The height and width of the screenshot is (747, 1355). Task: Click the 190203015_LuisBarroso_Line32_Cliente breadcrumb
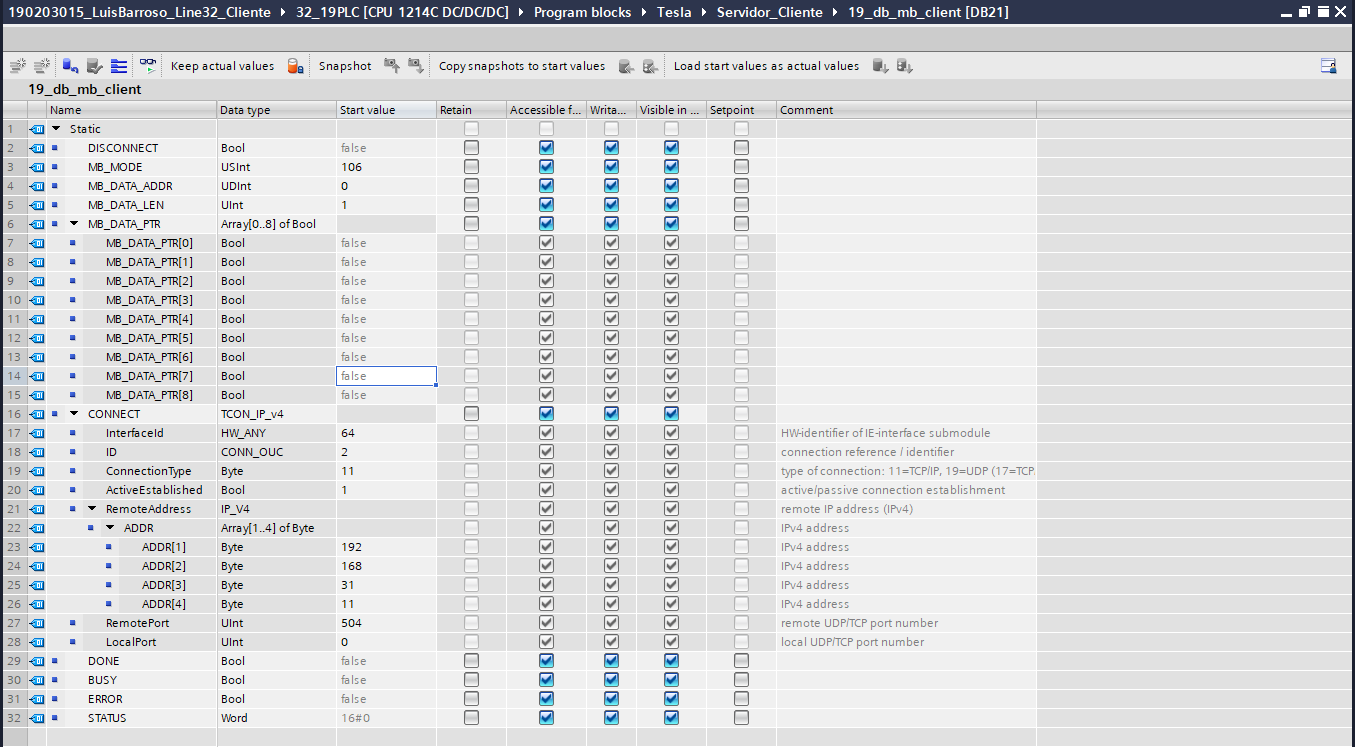pyautogui.click(x=139, y=12)
